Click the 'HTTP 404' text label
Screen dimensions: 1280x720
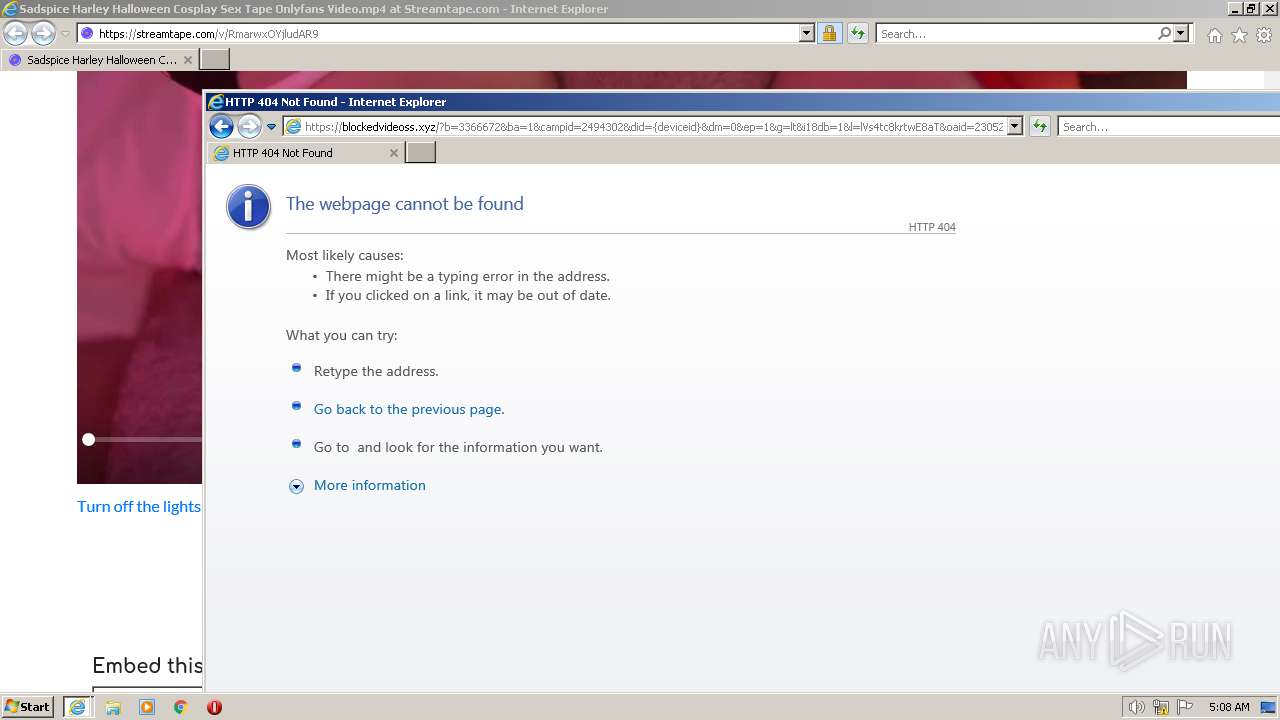click(932, 227)
